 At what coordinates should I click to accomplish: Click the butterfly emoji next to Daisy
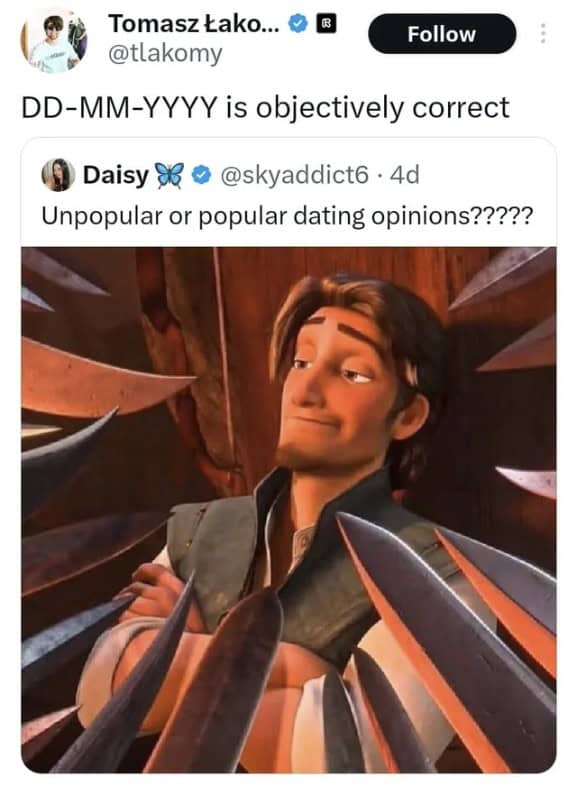point(169,175)
